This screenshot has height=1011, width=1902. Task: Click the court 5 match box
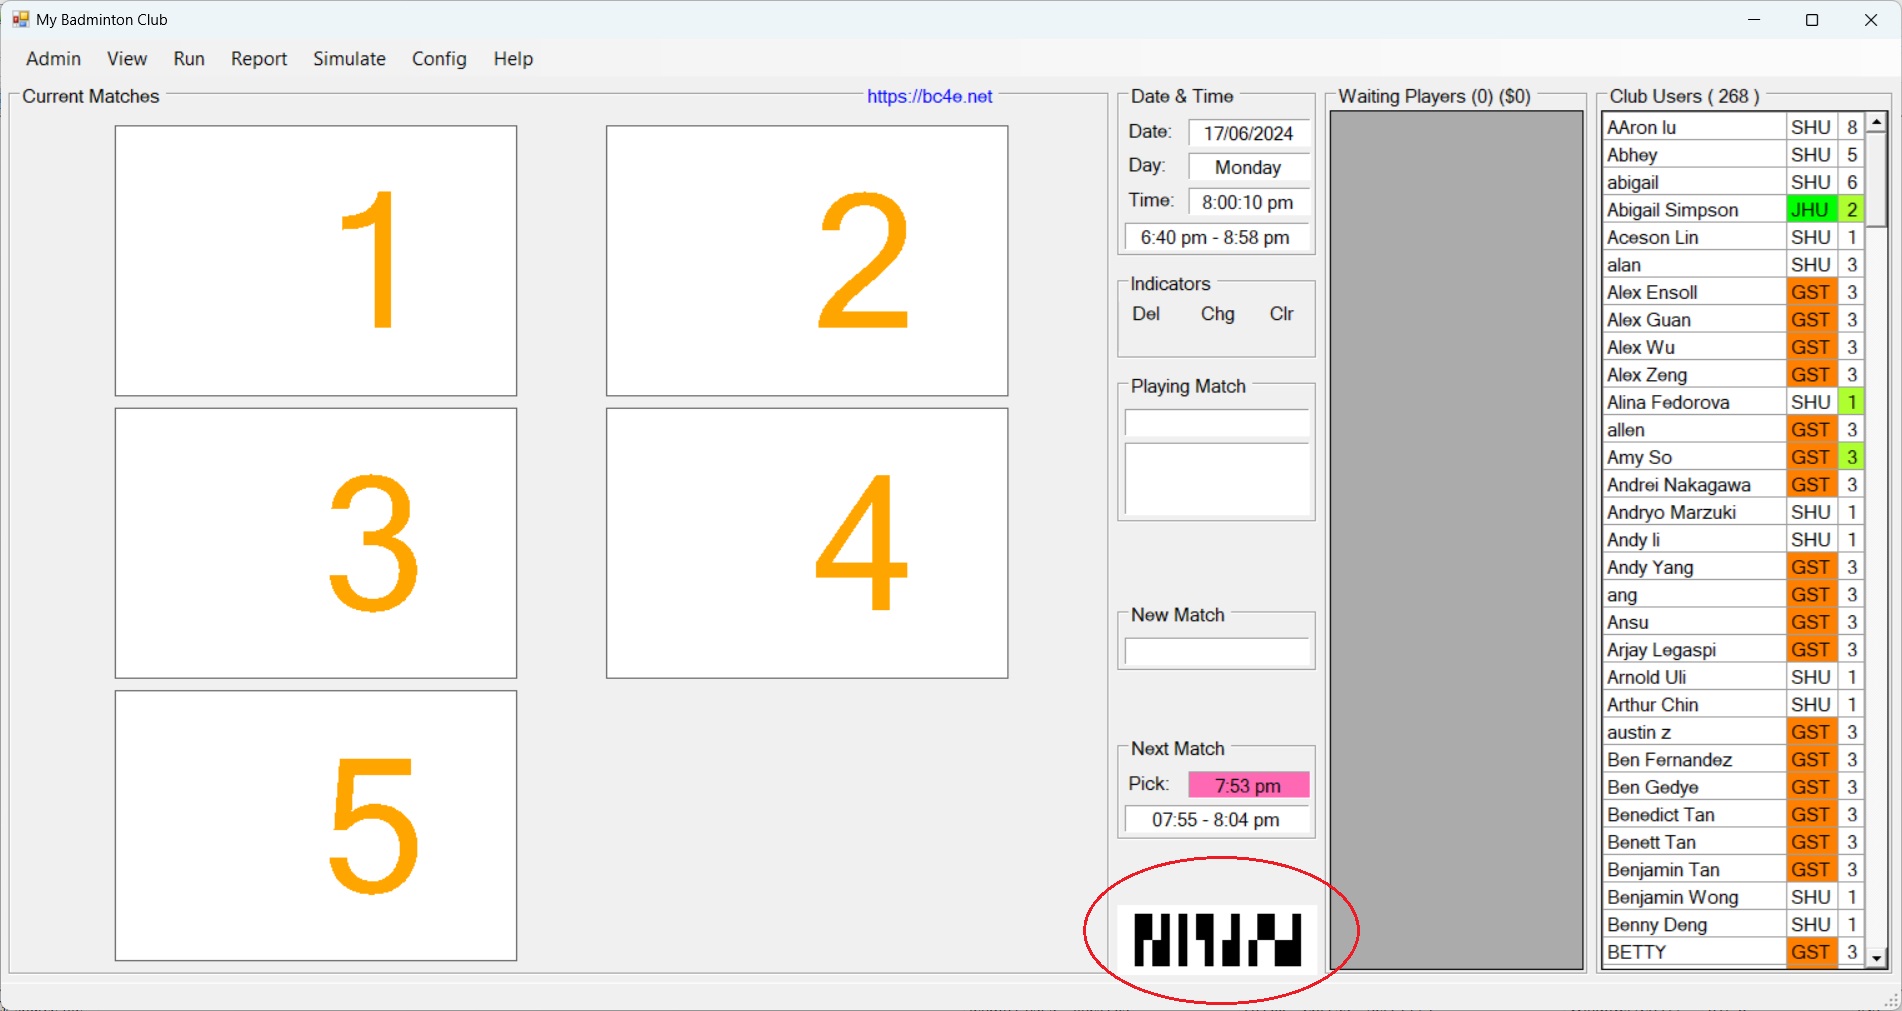[x=316, y=825]
